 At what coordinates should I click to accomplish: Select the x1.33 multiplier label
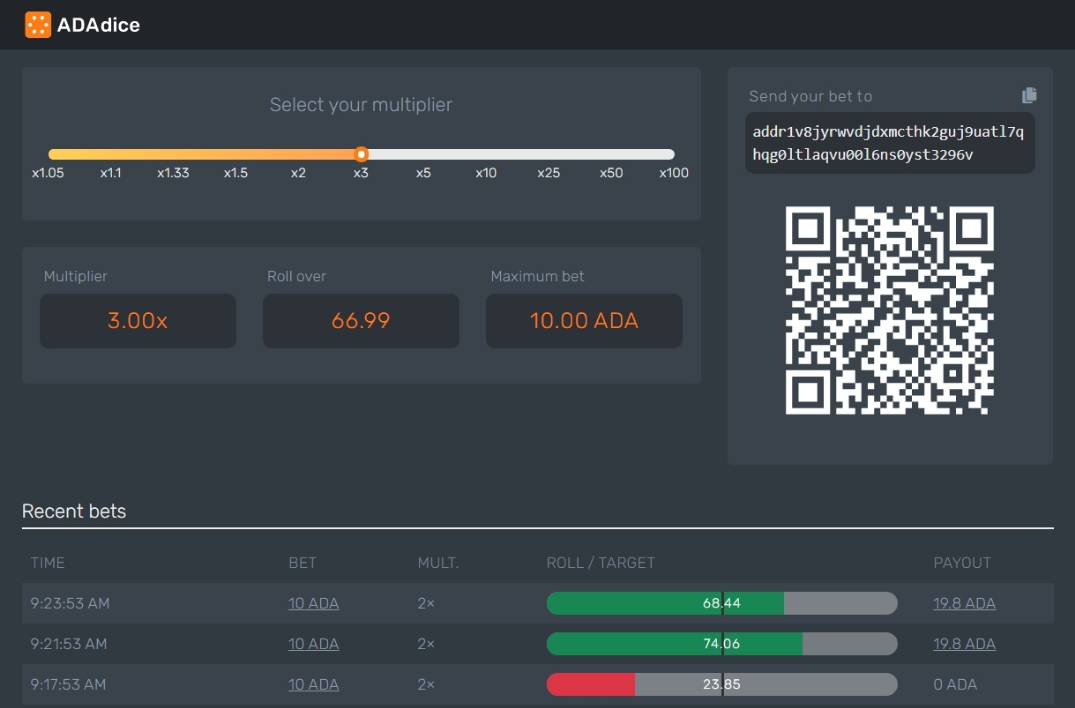(173, 173)
